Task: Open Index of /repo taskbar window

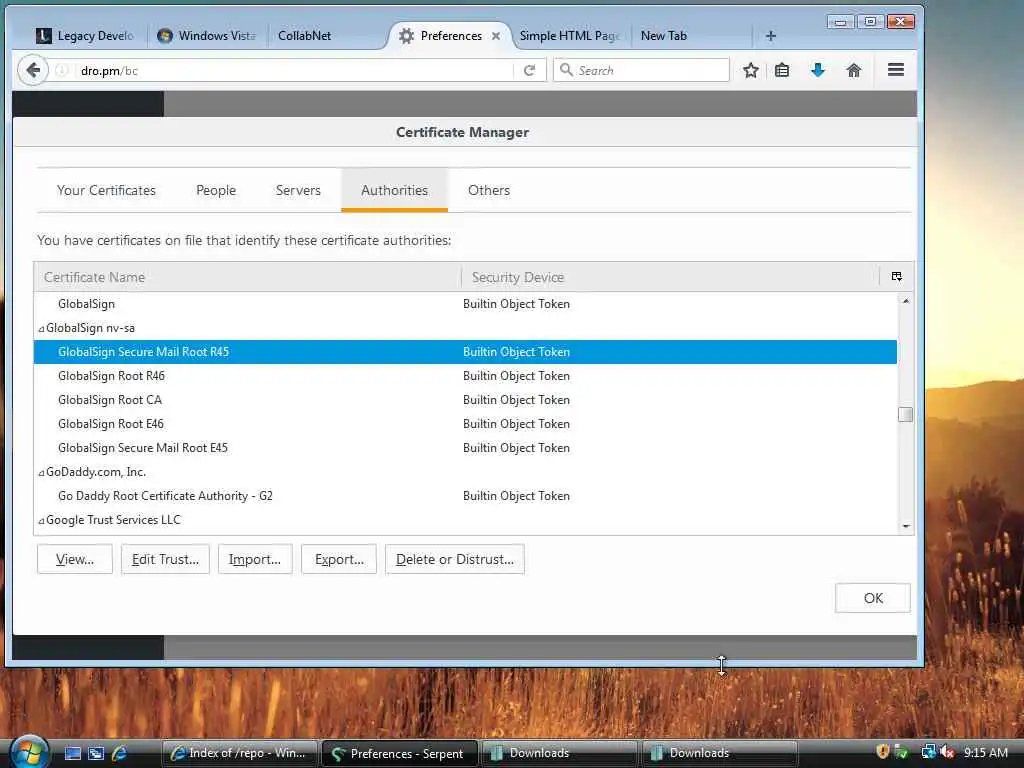Action: [x=239, y=753]
